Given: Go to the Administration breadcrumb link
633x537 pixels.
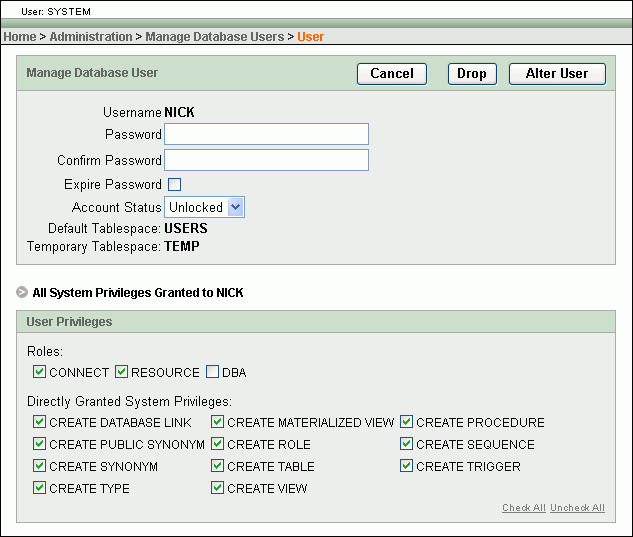Looking at the screenshot, I should coord(91,37).
